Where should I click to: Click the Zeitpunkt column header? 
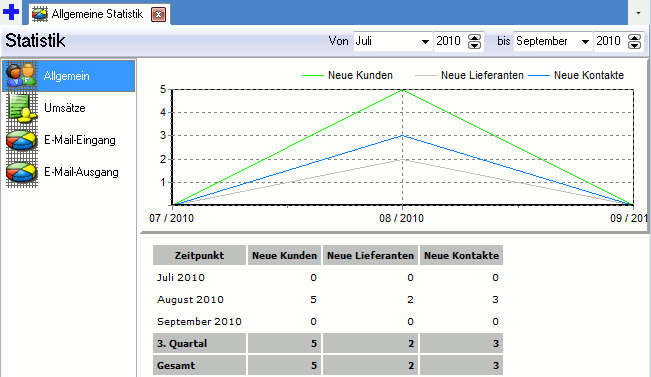click(x=199, y=255)
